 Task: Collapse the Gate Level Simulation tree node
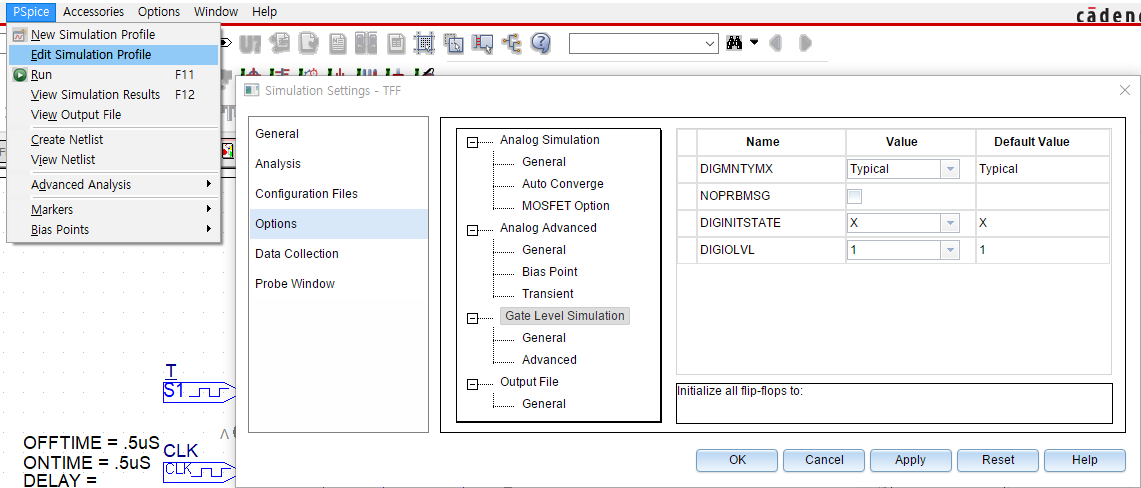[472, 318]
